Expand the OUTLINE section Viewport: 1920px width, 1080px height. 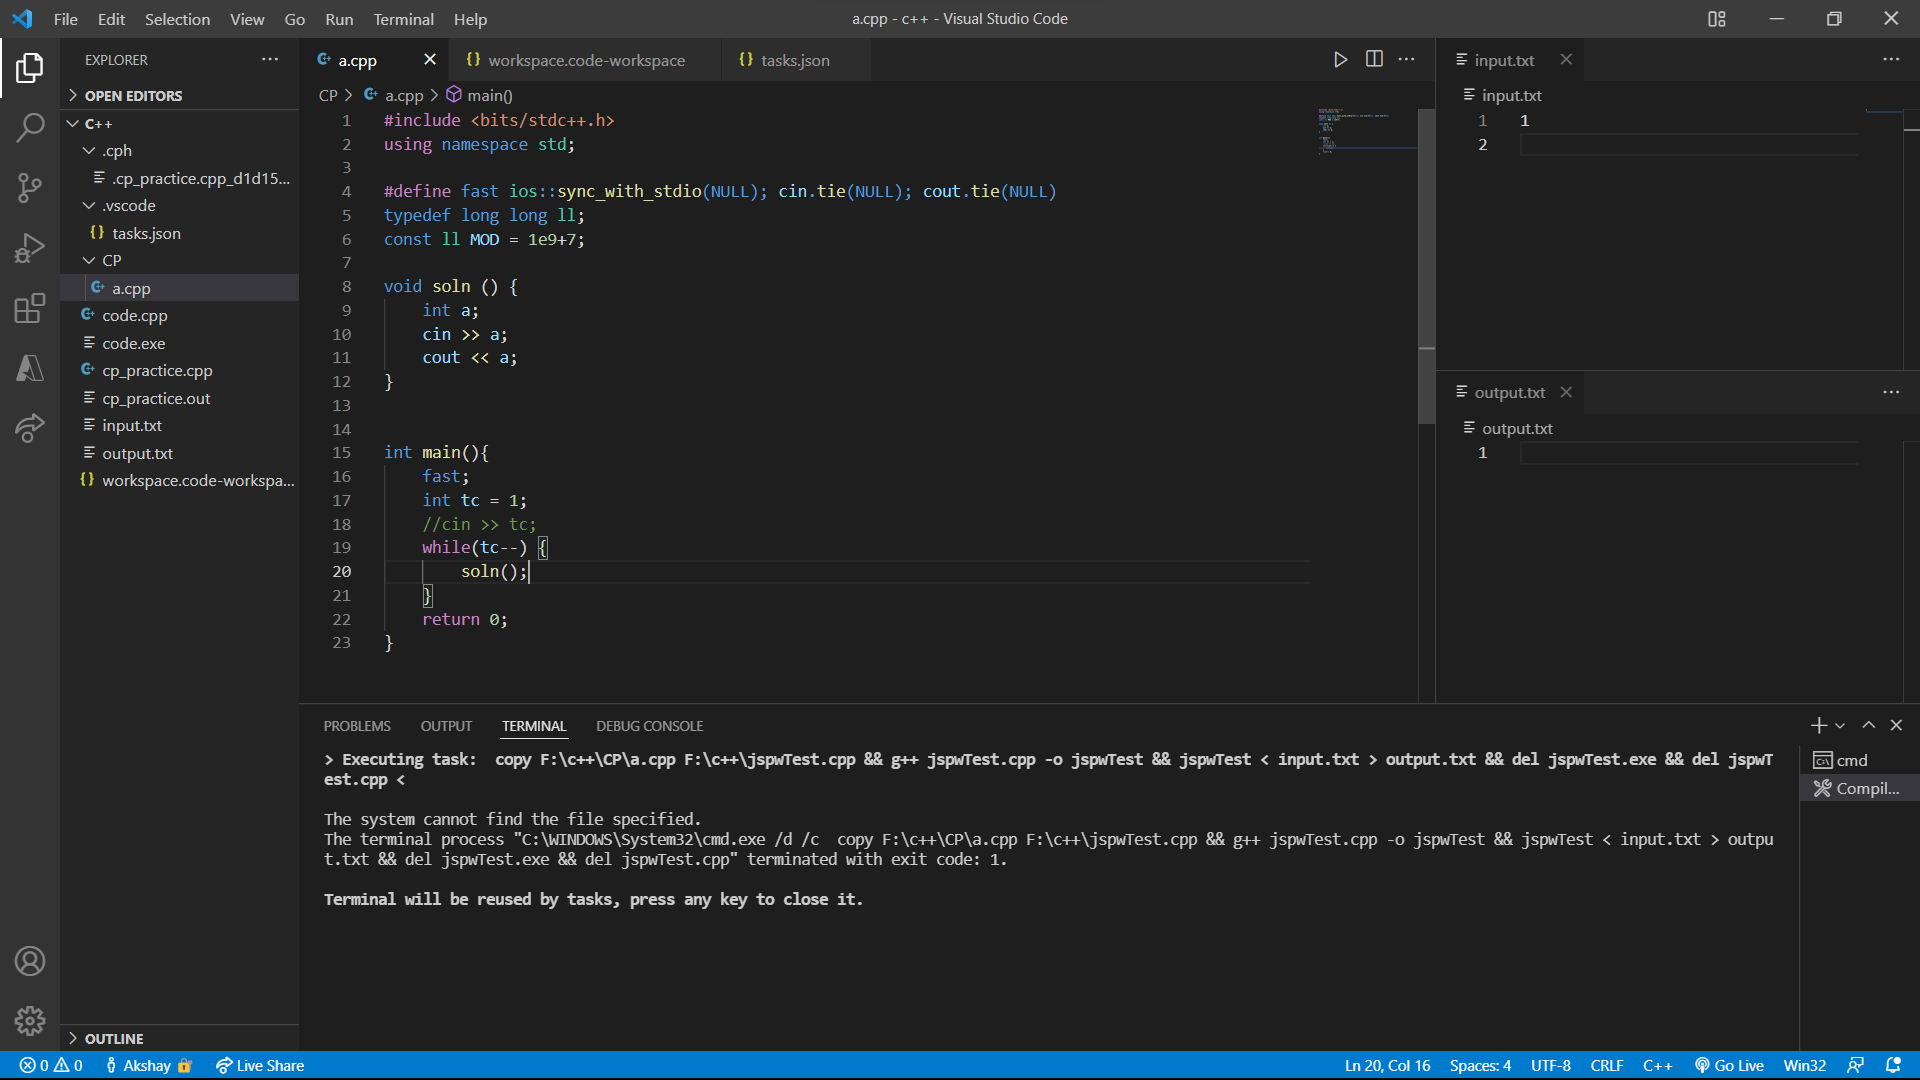click(x=113, y=1038)
